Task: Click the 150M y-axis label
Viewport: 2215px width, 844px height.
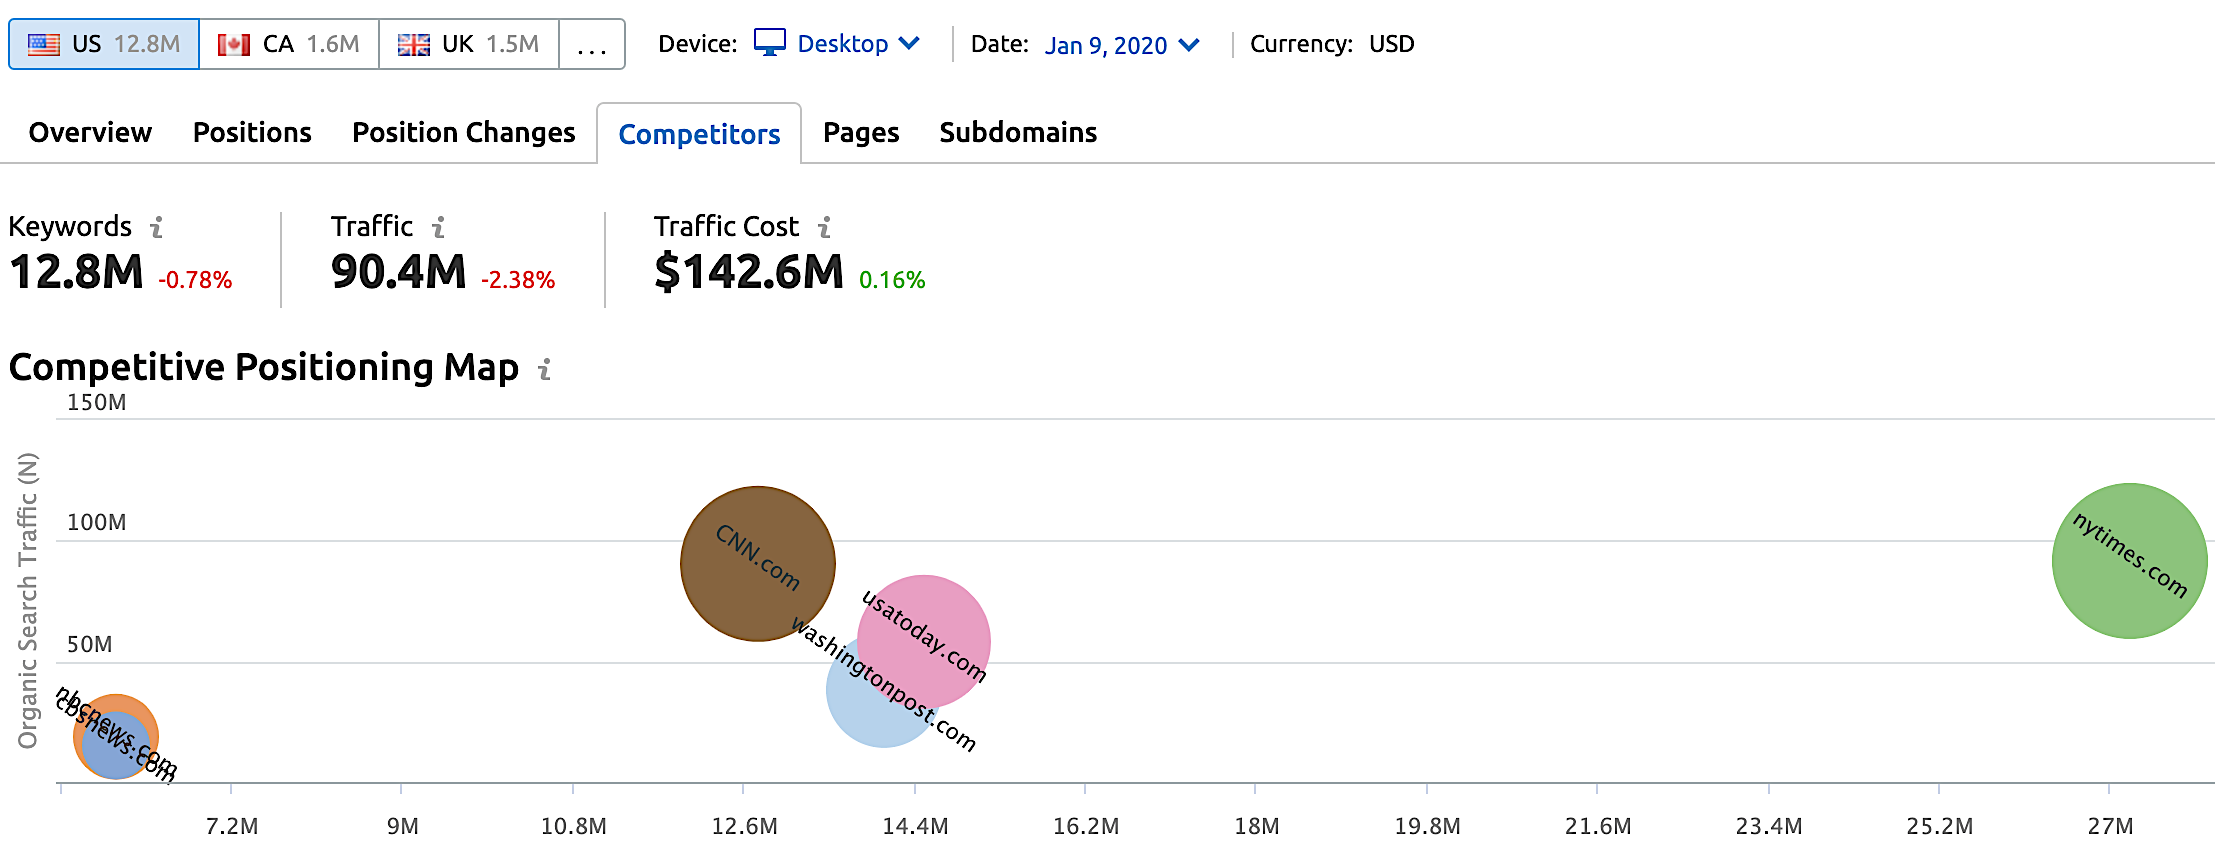Action: point(97,403)
